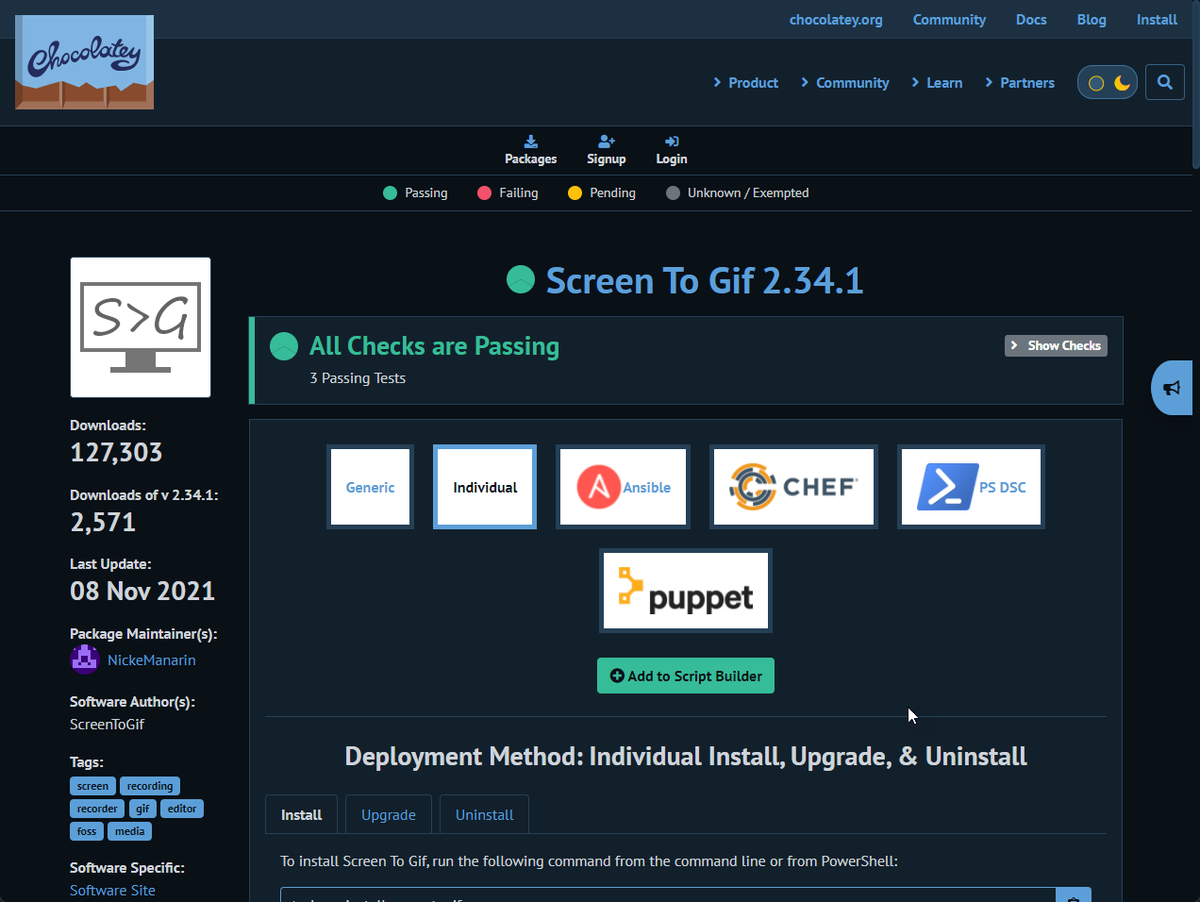Click the 'foss' tag

87,831
